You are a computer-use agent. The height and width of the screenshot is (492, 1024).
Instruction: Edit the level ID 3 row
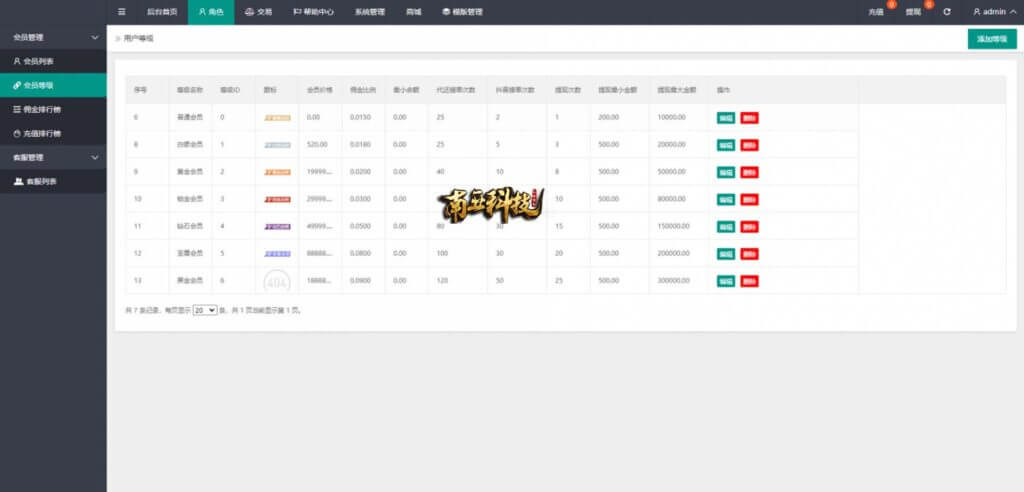coord(726,199)
